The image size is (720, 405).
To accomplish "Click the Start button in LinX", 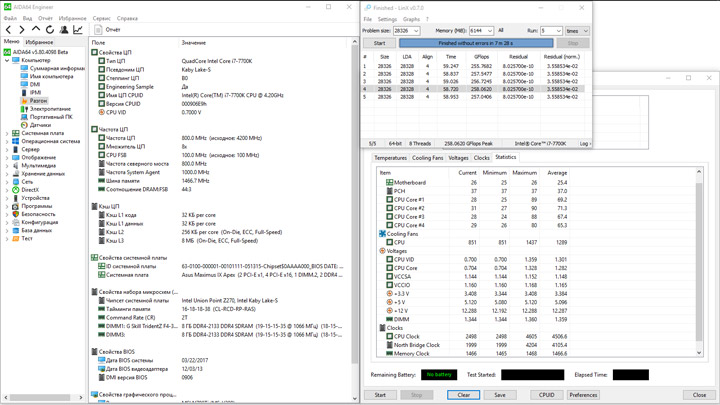I will (x=379, y=43).
